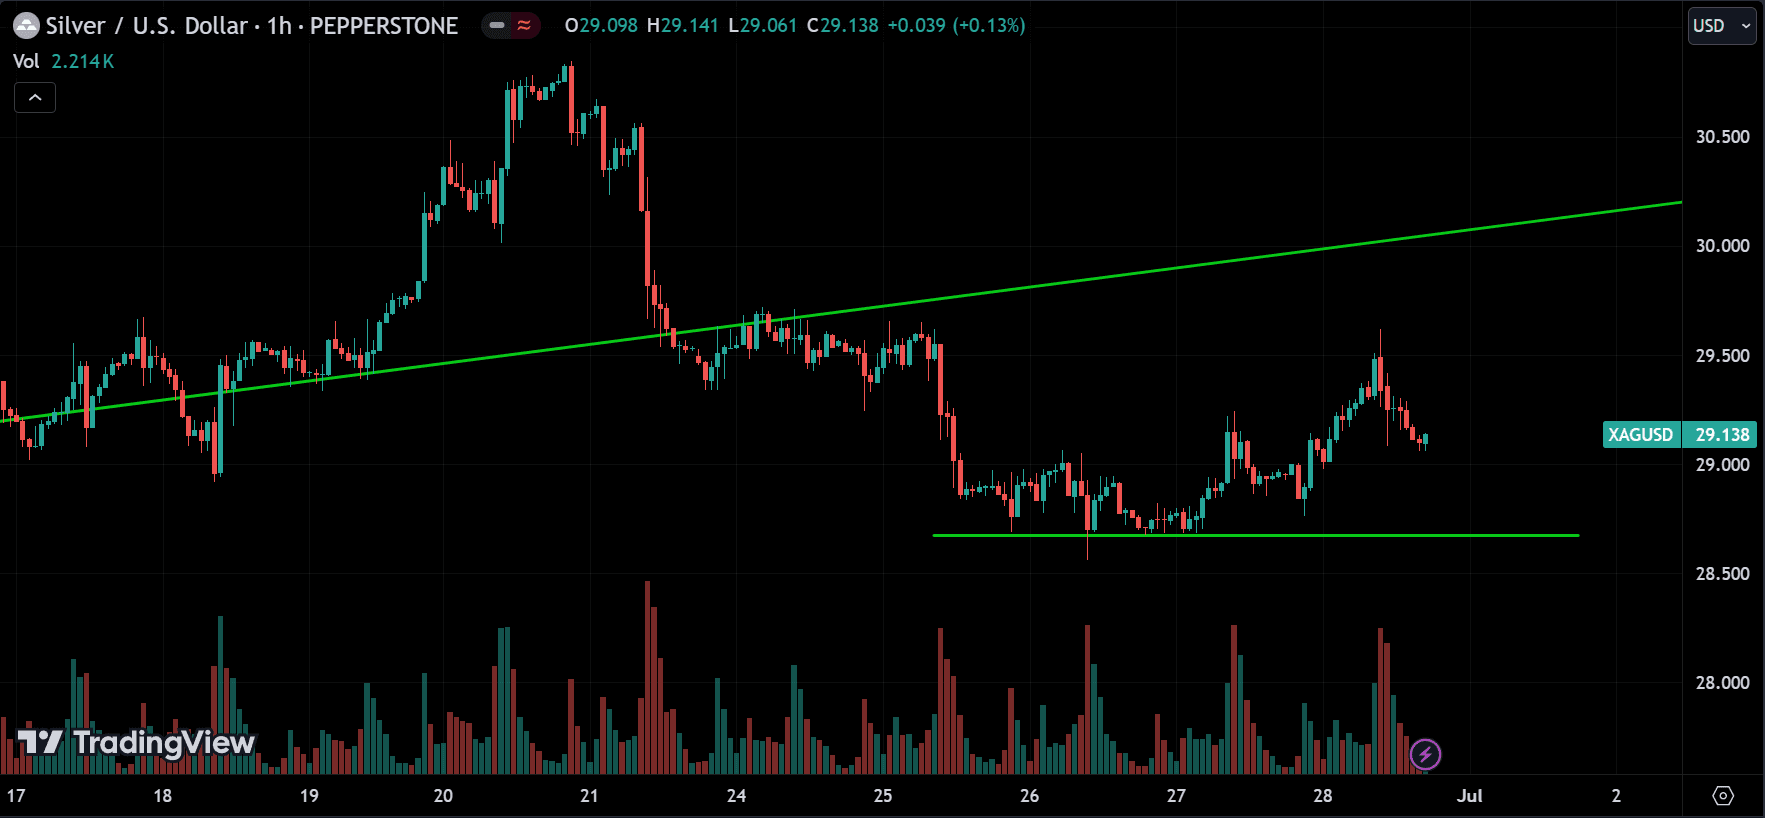Click the date label 25 on time axis
The image size is (1765, 818).
(x=883, y=796)
